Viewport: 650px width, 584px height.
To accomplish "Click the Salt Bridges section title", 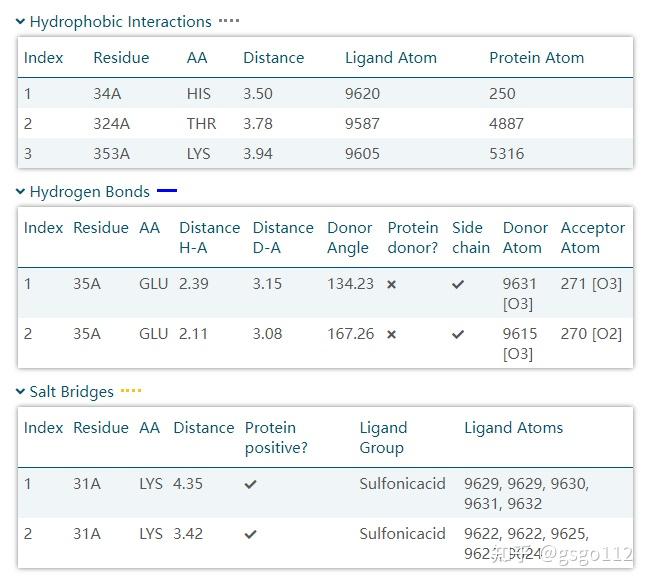I will point(71,391).
